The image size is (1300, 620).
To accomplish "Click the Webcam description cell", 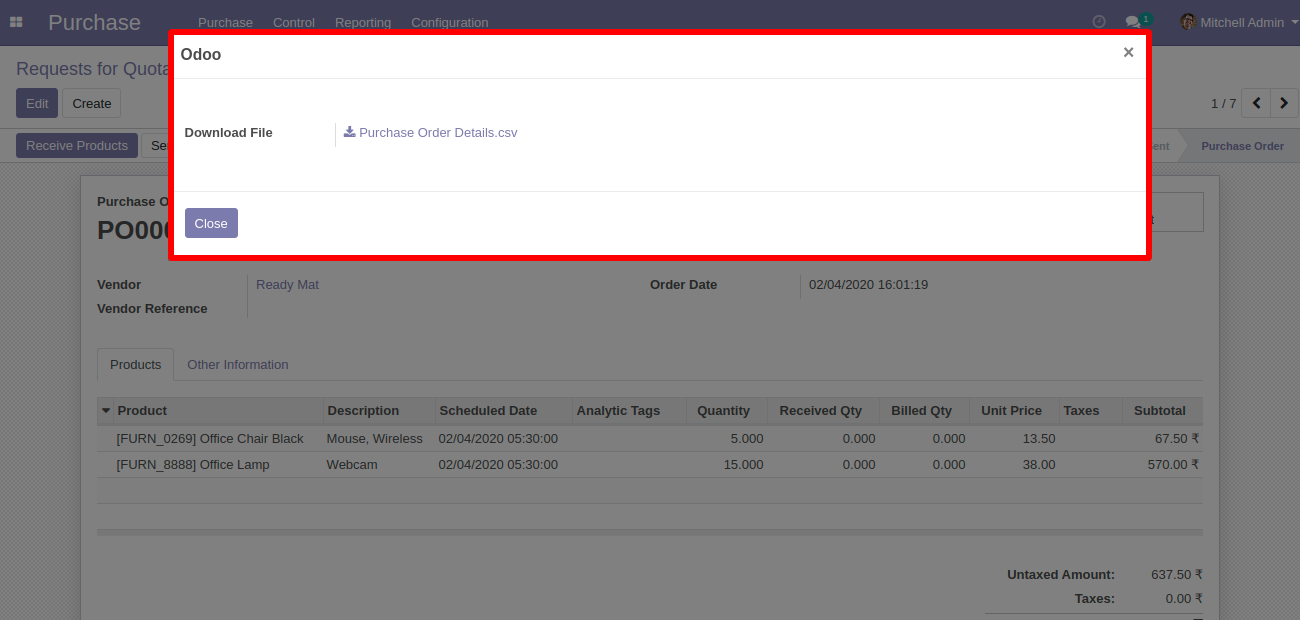I will pyautogui.click(x=352, y=465).
